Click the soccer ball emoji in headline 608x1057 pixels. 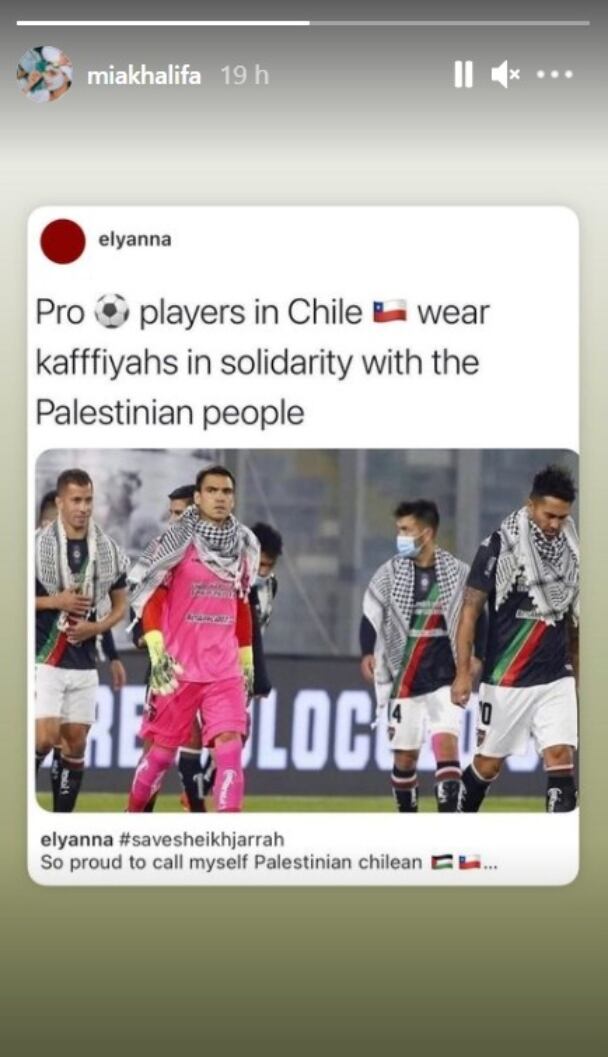[x=111, y=311]
